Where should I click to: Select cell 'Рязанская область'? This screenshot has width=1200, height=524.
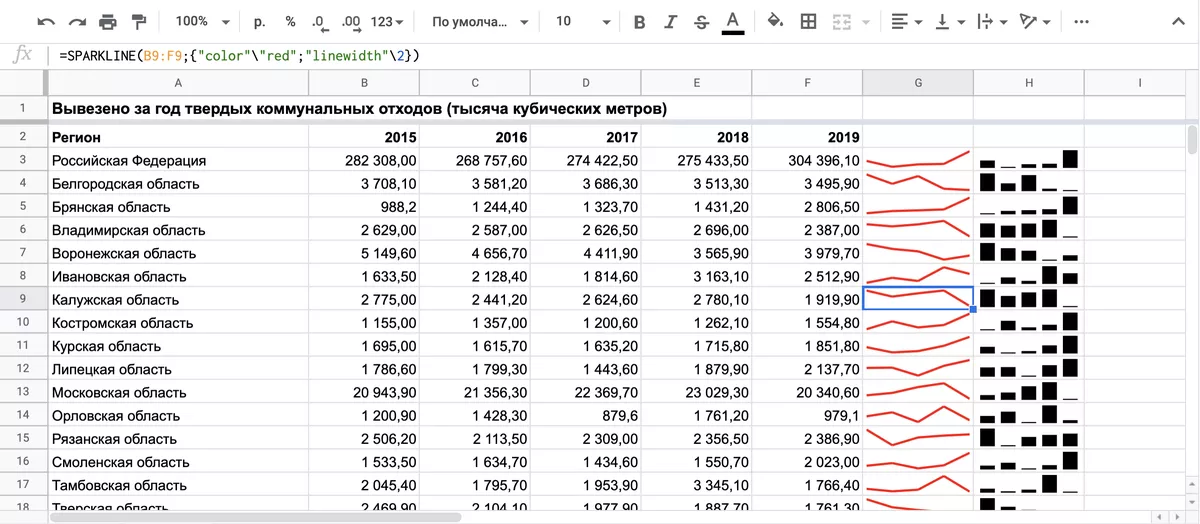point(178,438)
